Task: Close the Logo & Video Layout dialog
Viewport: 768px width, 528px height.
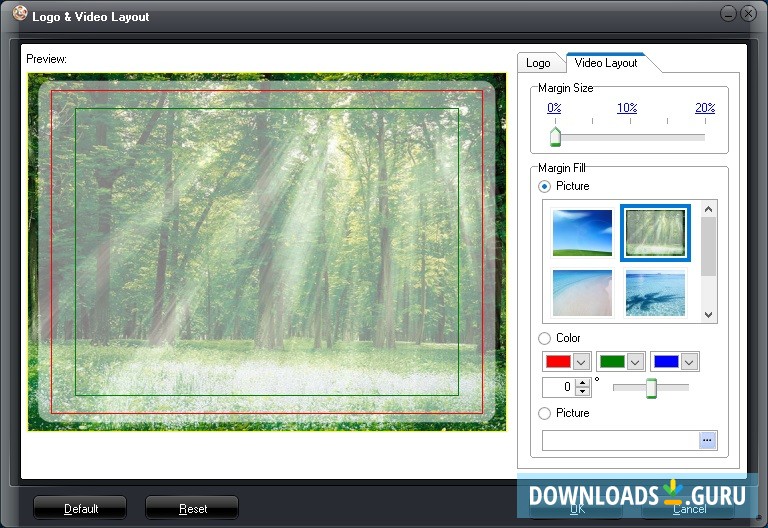Action: coord(748,14)
